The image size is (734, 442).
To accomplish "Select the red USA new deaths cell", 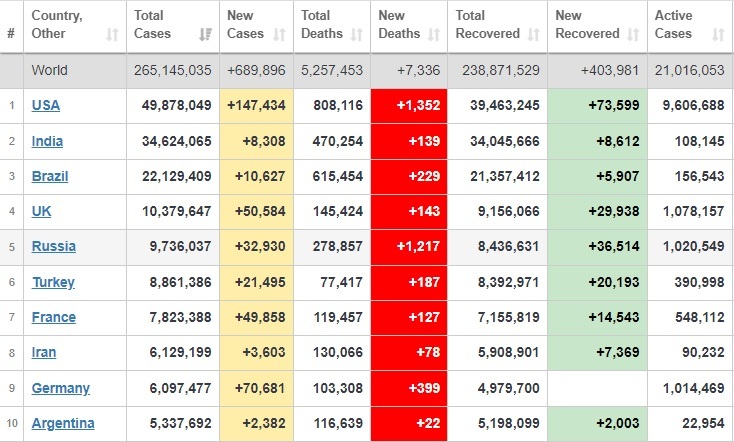I will (409, 105).
